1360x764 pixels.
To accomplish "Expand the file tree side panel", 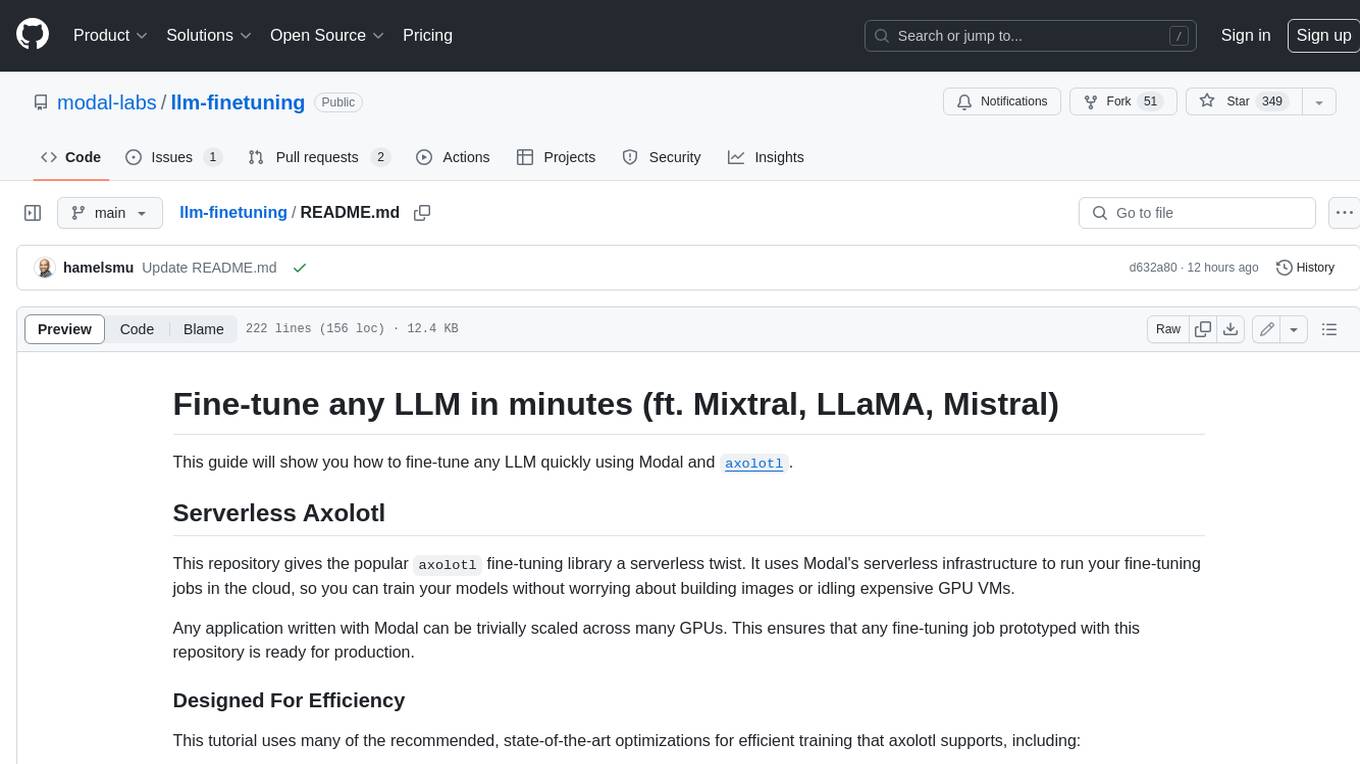I will tap(33, 213).
